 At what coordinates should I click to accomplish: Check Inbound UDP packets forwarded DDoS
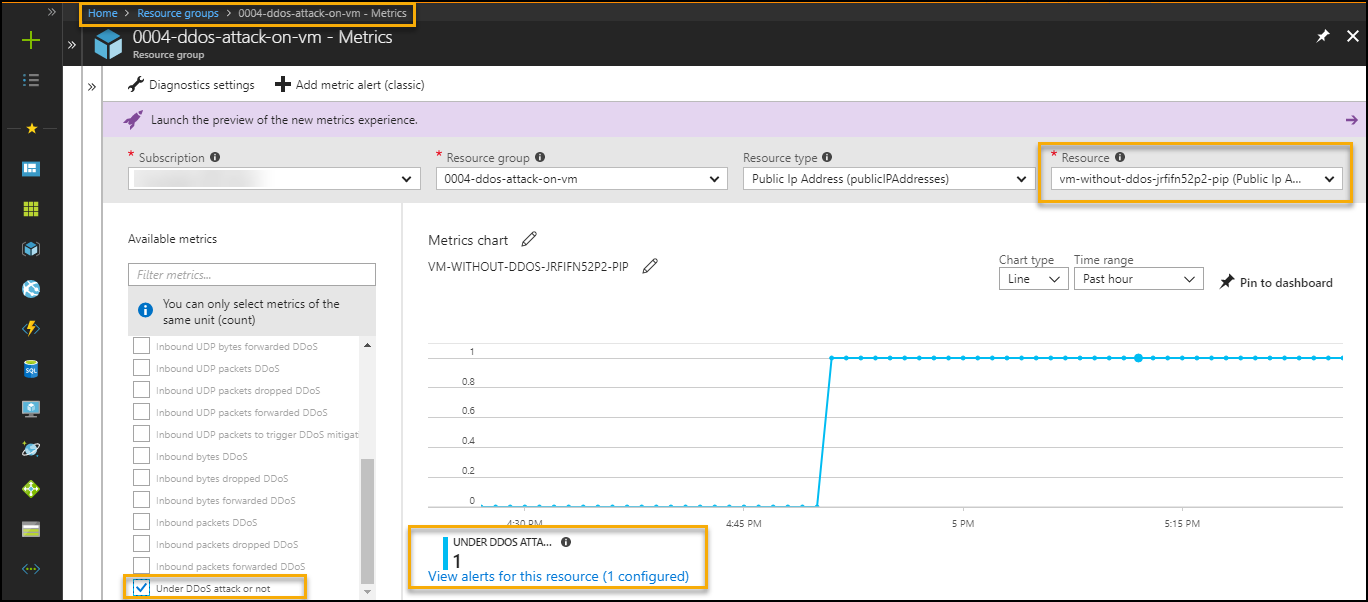[x=141, y=412]
